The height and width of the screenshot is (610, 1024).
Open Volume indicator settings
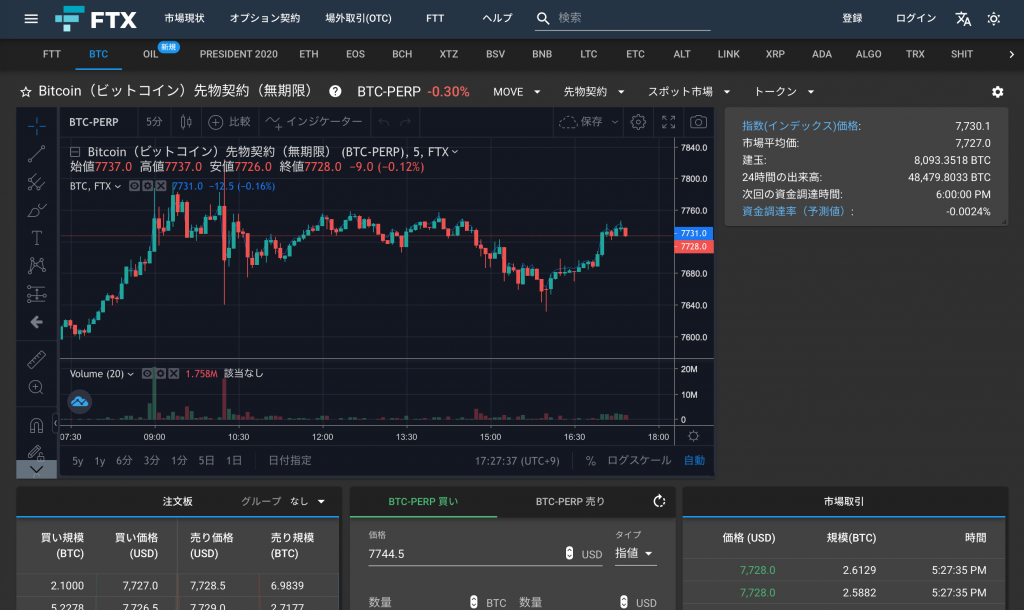point(160,374)
